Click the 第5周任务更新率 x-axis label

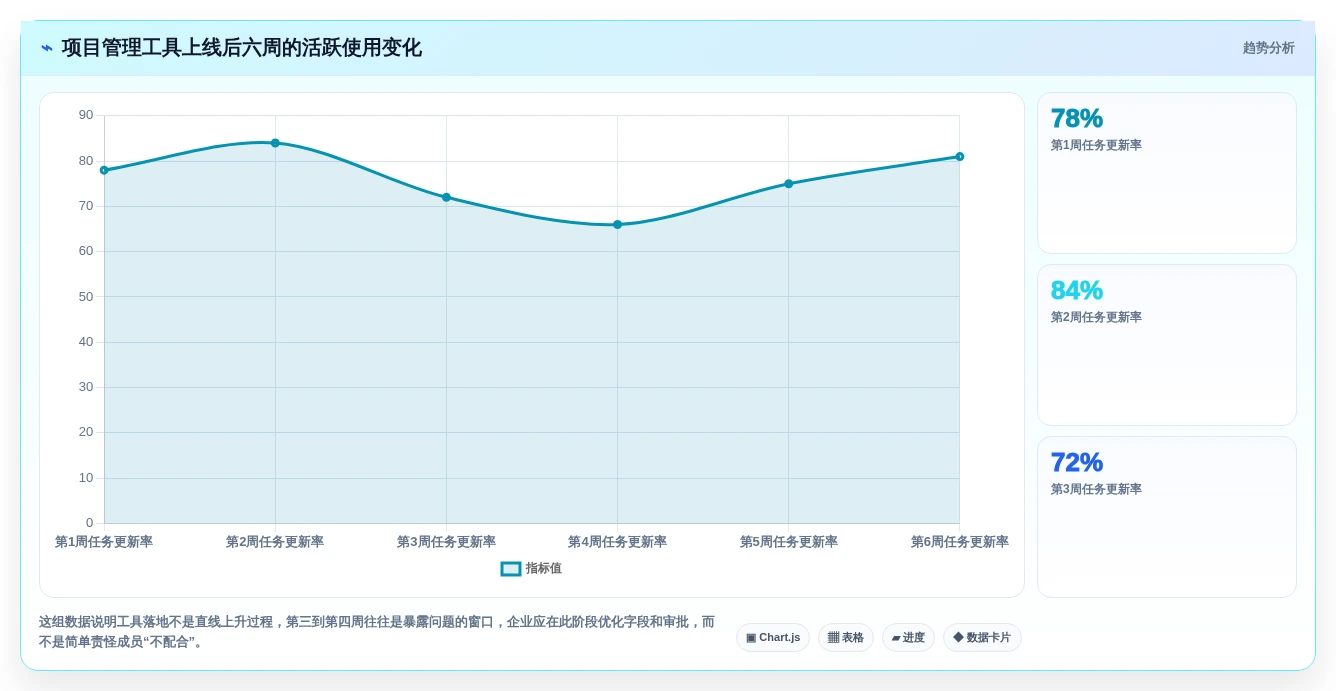(788, 542)
